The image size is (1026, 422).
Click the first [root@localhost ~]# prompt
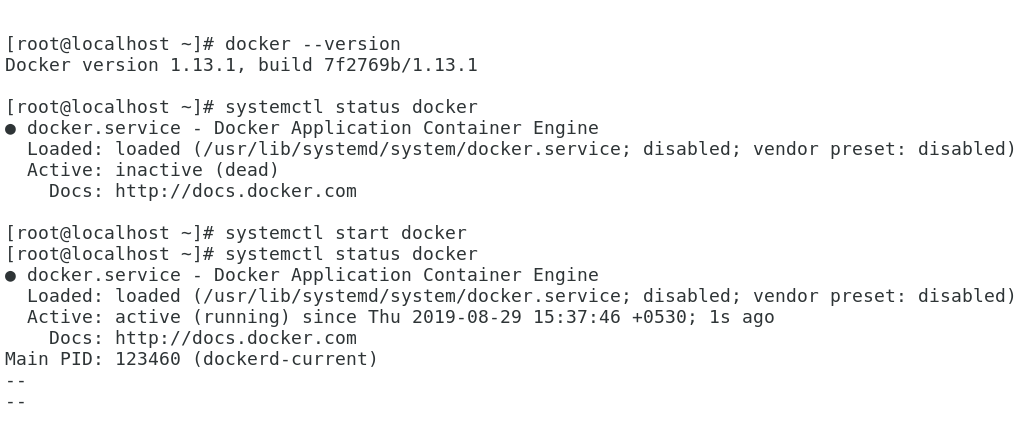tap(109, 45)
